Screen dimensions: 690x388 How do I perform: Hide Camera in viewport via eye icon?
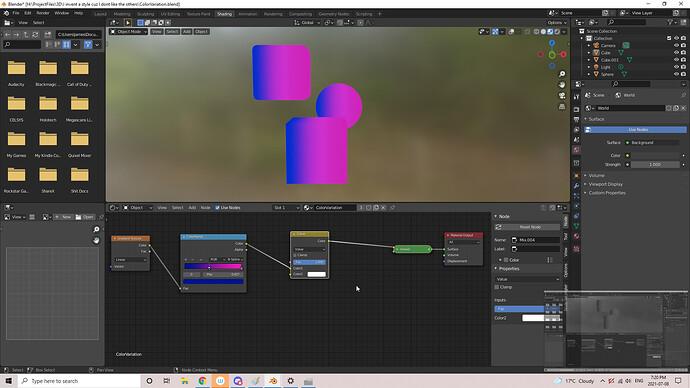coord(676,45)
